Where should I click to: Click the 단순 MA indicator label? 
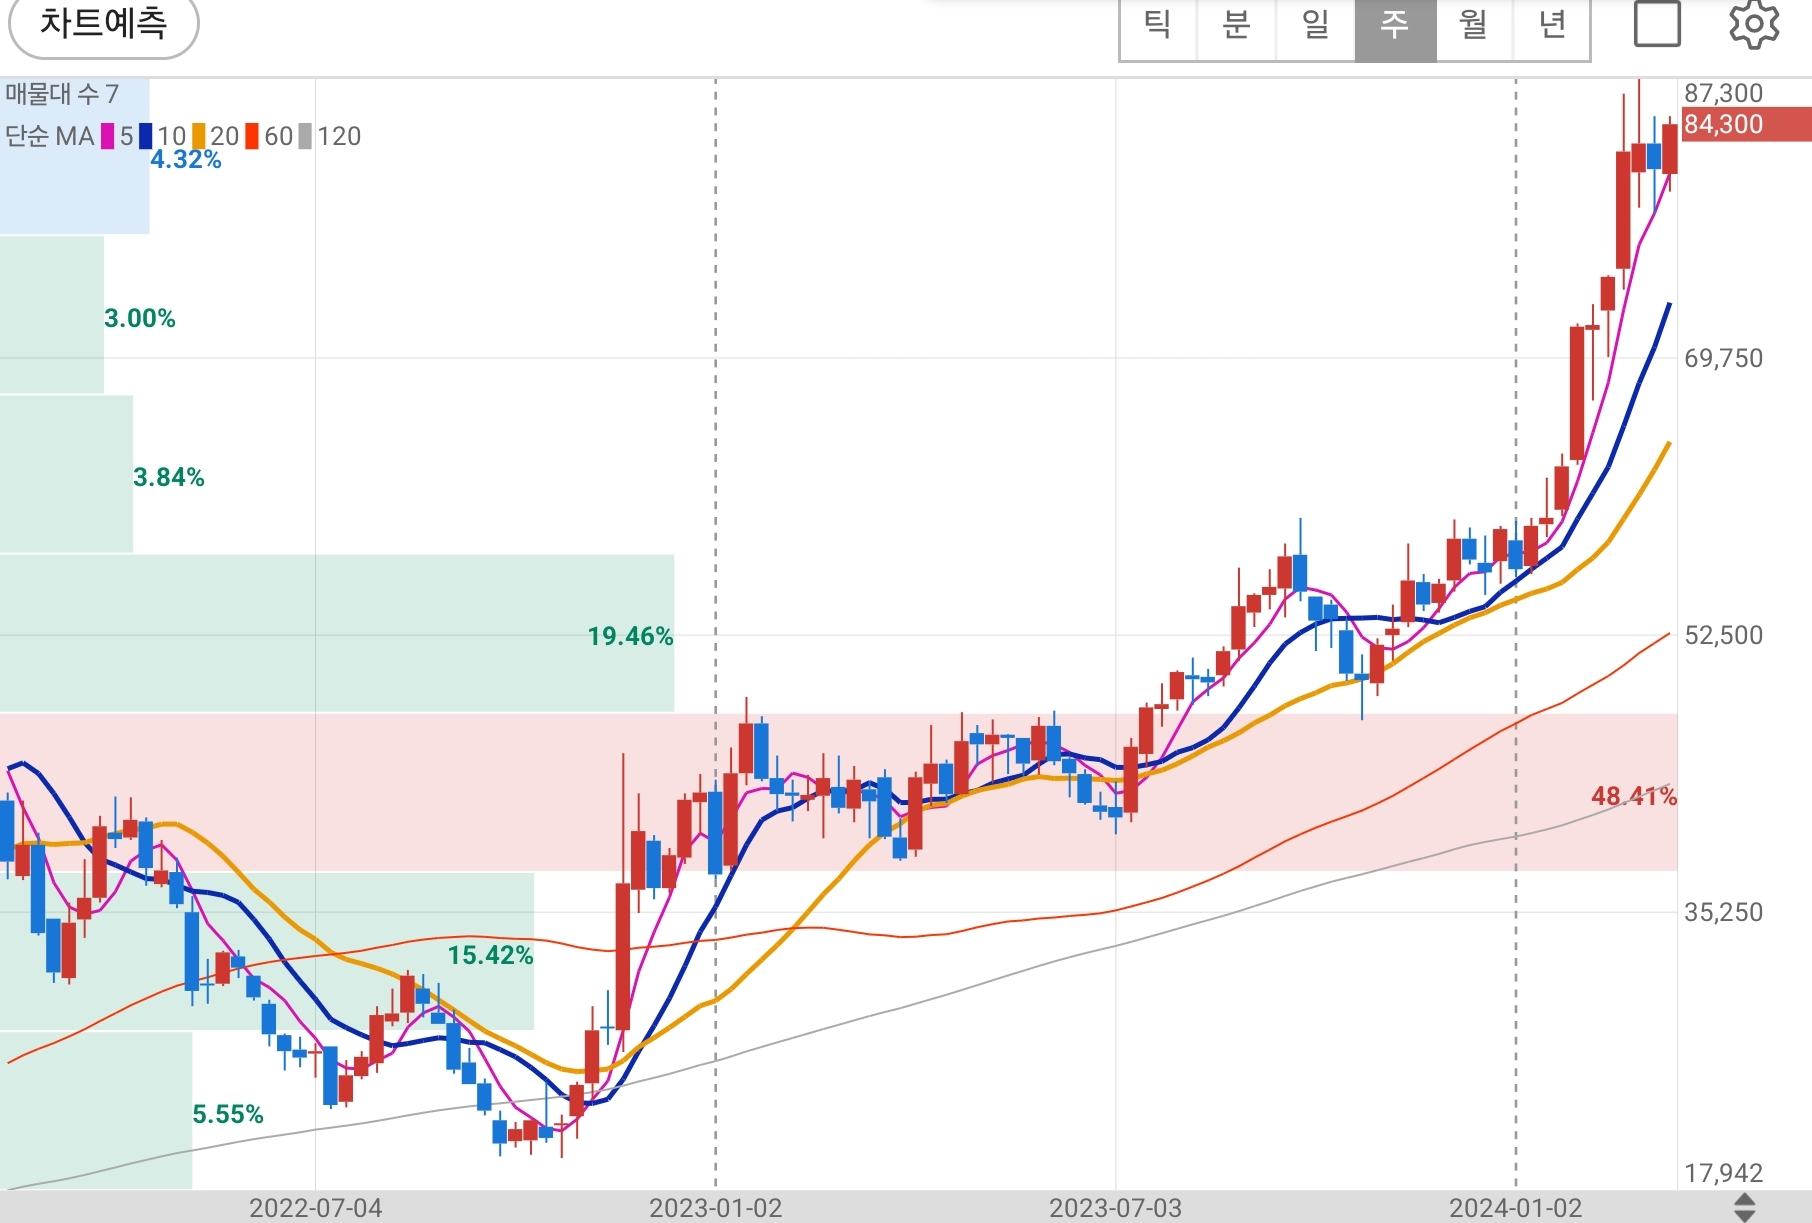50,136
